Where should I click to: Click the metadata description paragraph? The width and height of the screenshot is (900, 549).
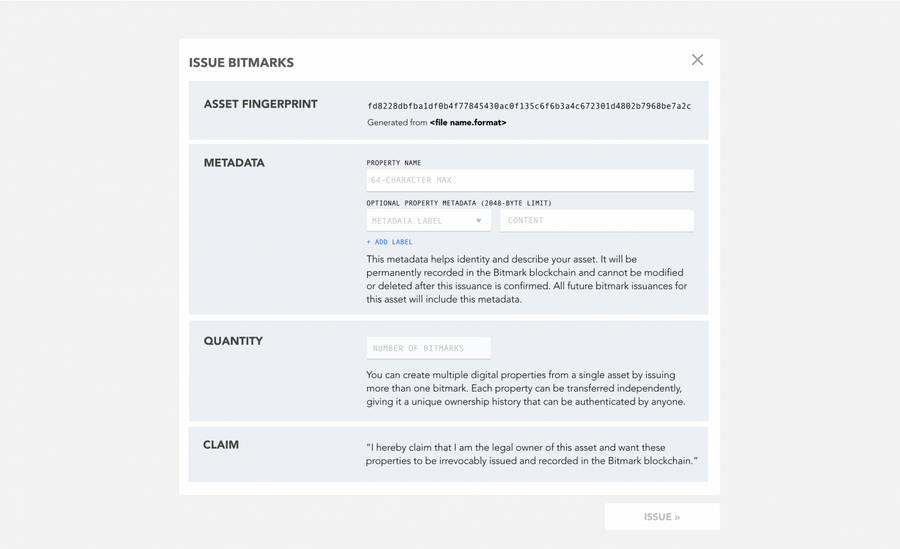click(526, 279)
